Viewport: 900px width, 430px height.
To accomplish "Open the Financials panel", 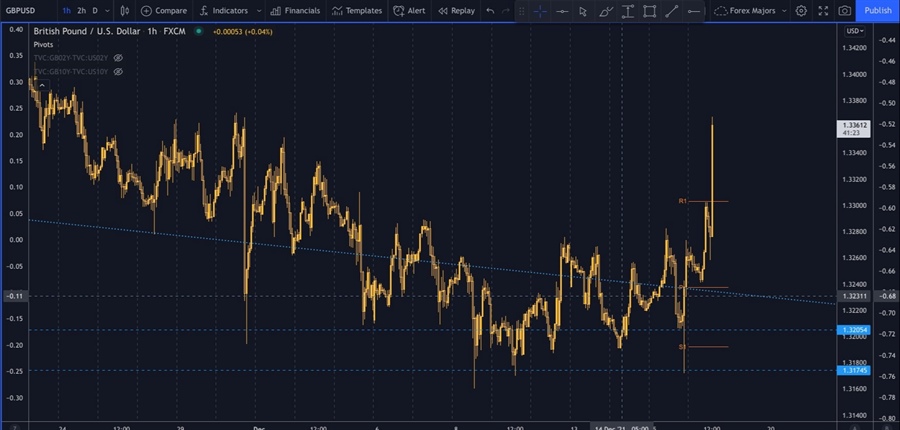I will pyautogui.click(x=295, y=10).
